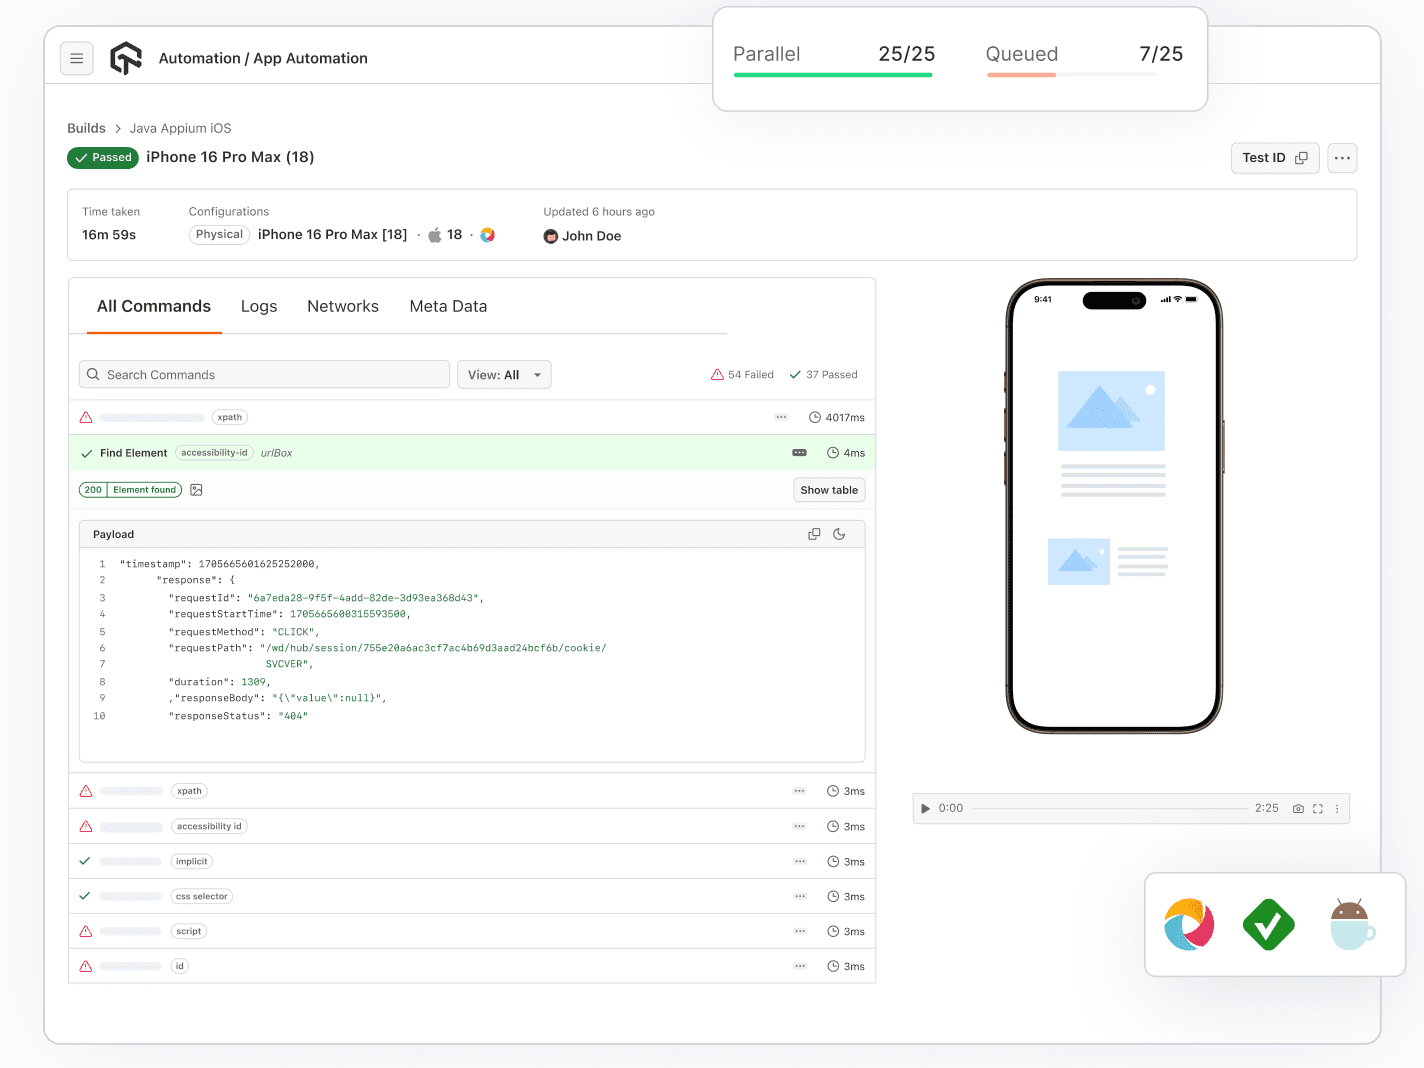
Task: Filter commands by 37 Passed
Action: (x=823, y=374)
